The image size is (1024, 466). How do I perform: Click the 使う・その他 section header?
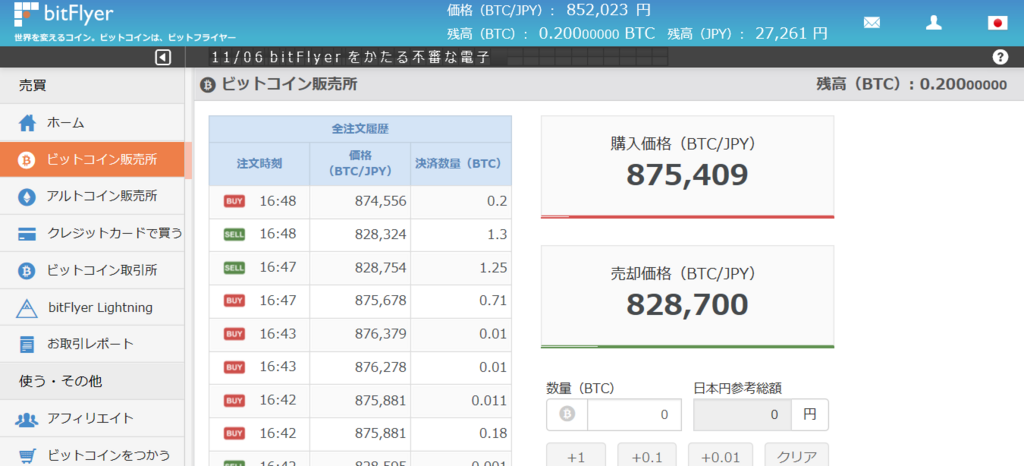coord(92,381)
